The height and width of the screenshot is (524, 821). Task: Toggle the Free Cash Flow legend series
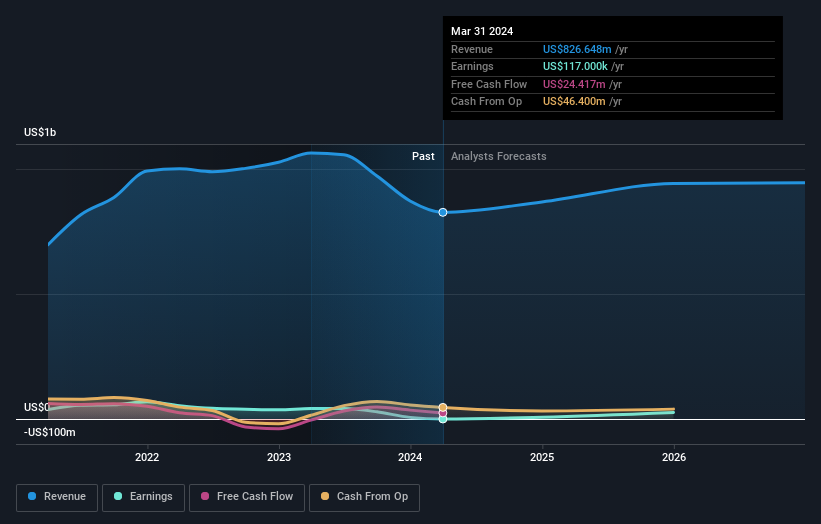coord(247,497)
